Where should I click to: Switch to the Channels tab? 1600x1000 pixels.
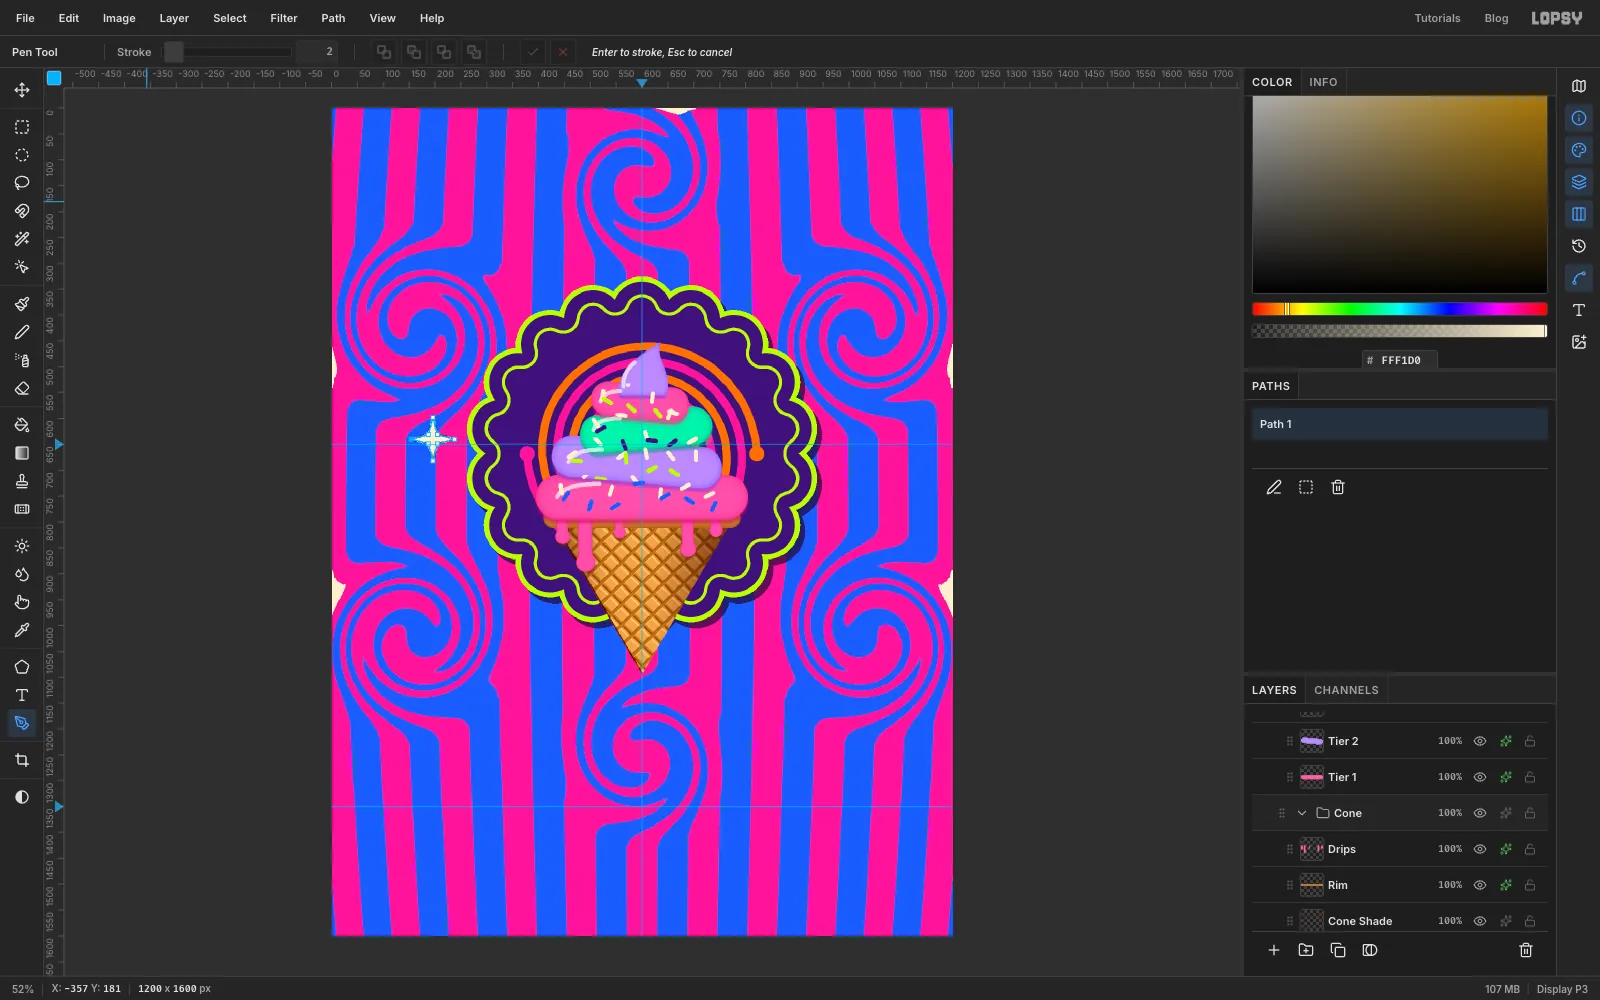[1346, 690]
